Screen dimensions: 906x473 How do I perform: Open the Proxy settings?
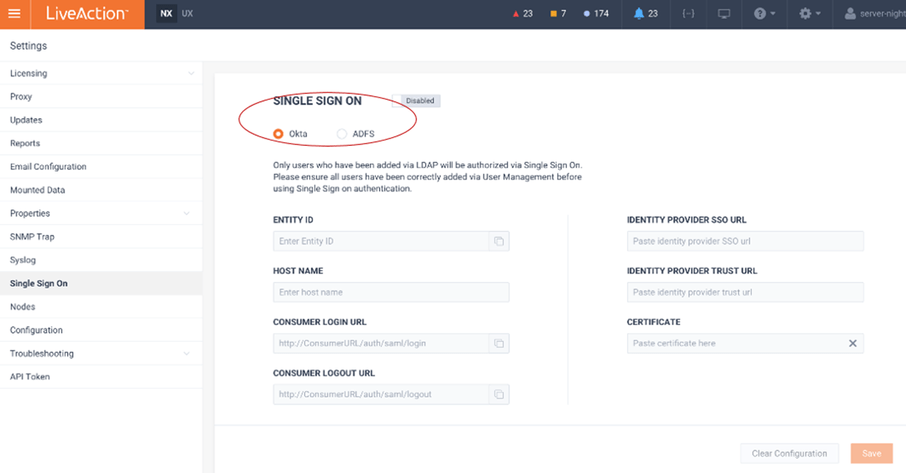(x=101, y=96)
